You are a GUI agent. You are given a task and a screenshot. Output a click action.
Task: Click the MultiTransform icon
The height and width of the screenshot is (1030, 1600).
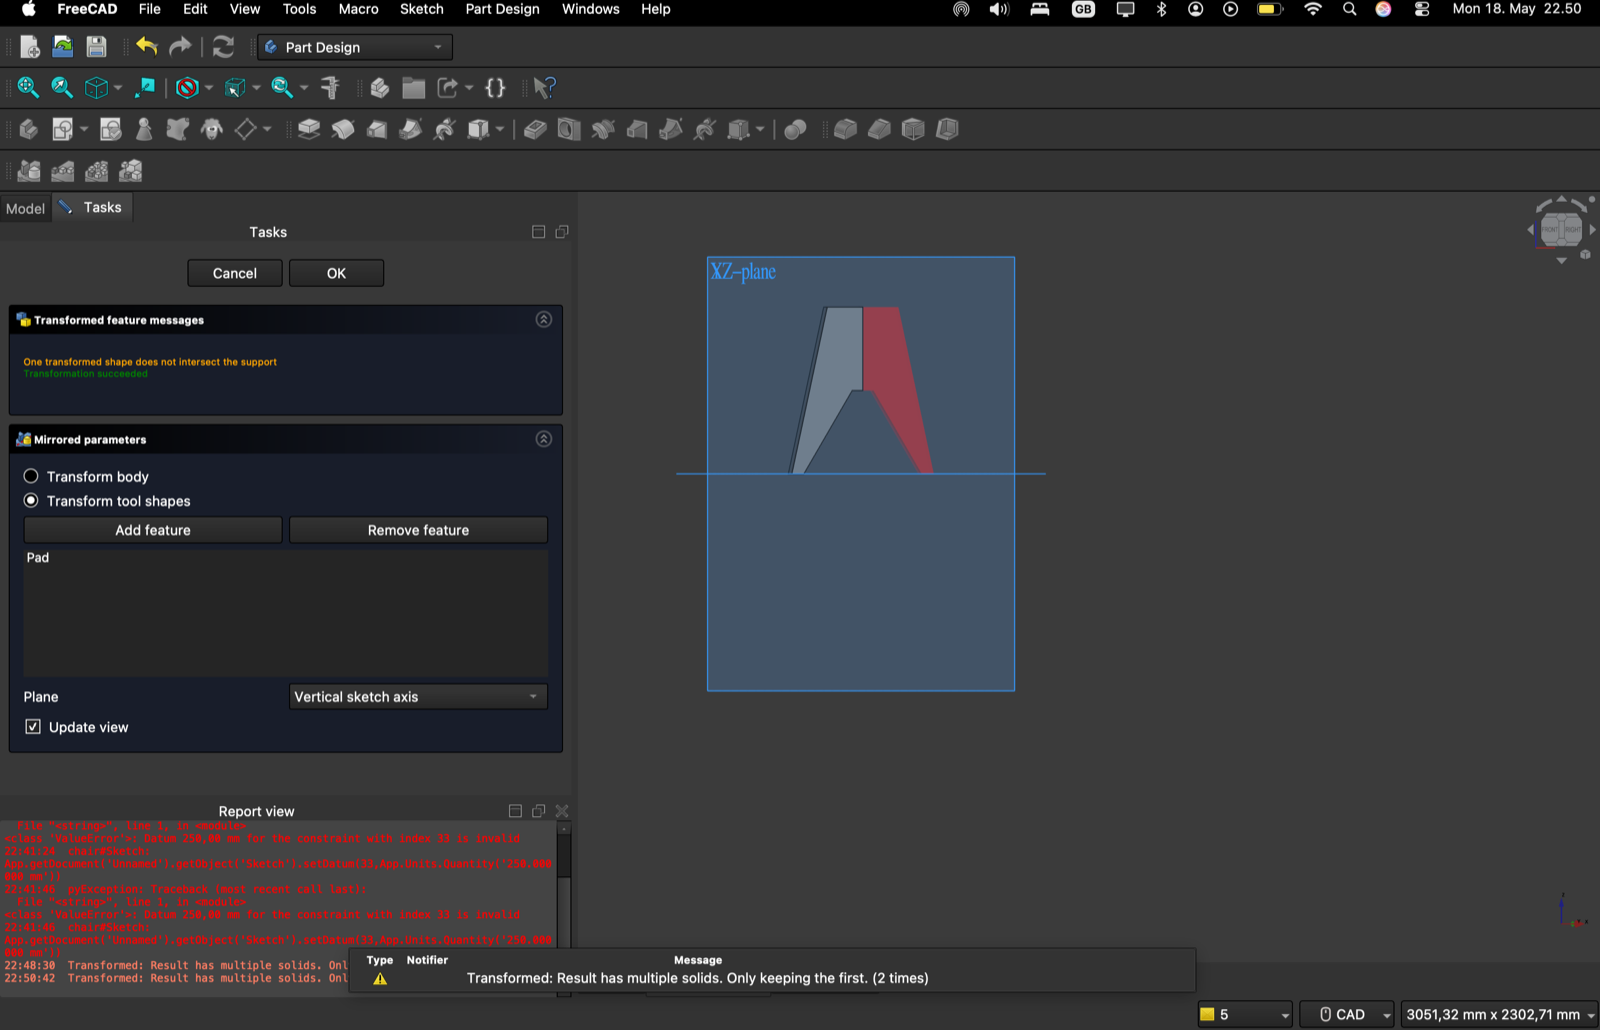point(131,171)
